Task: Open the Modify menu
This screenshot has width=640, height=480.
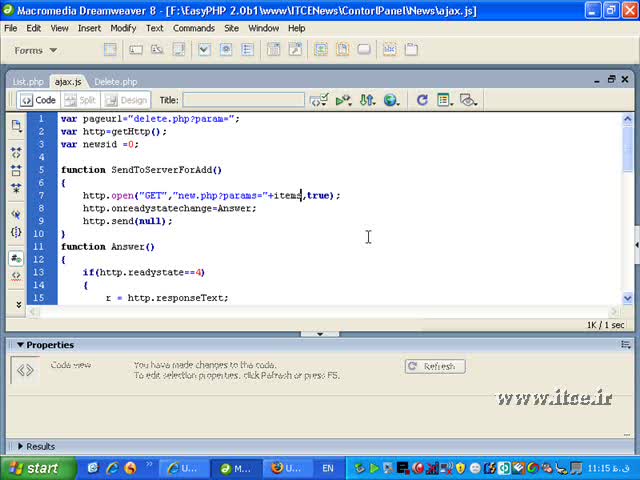Action: 123,28
